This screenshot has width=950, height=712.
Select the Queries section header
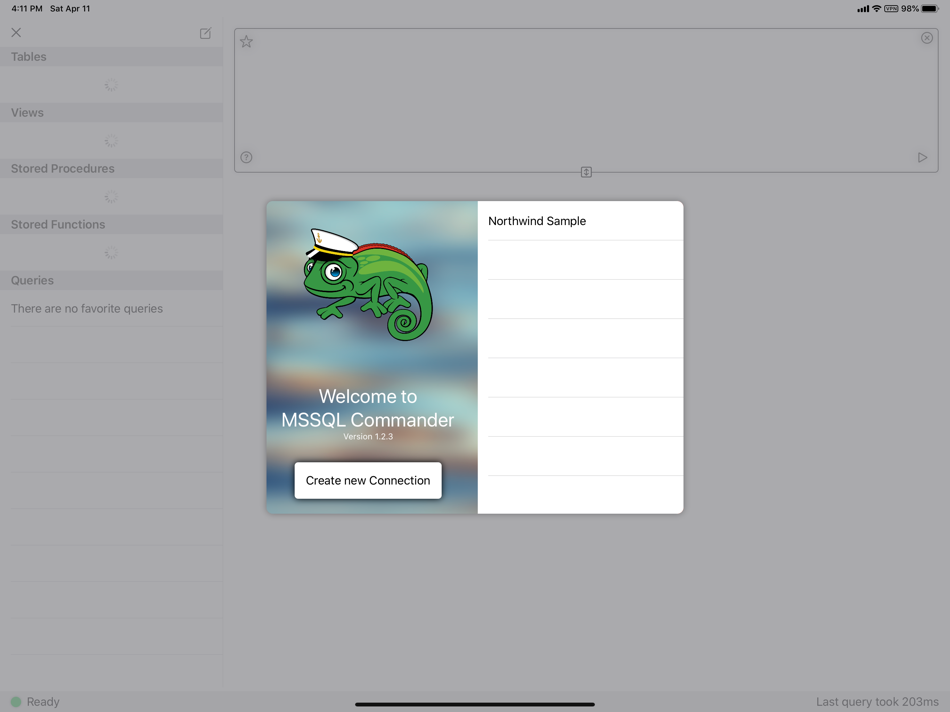(111, 281)
